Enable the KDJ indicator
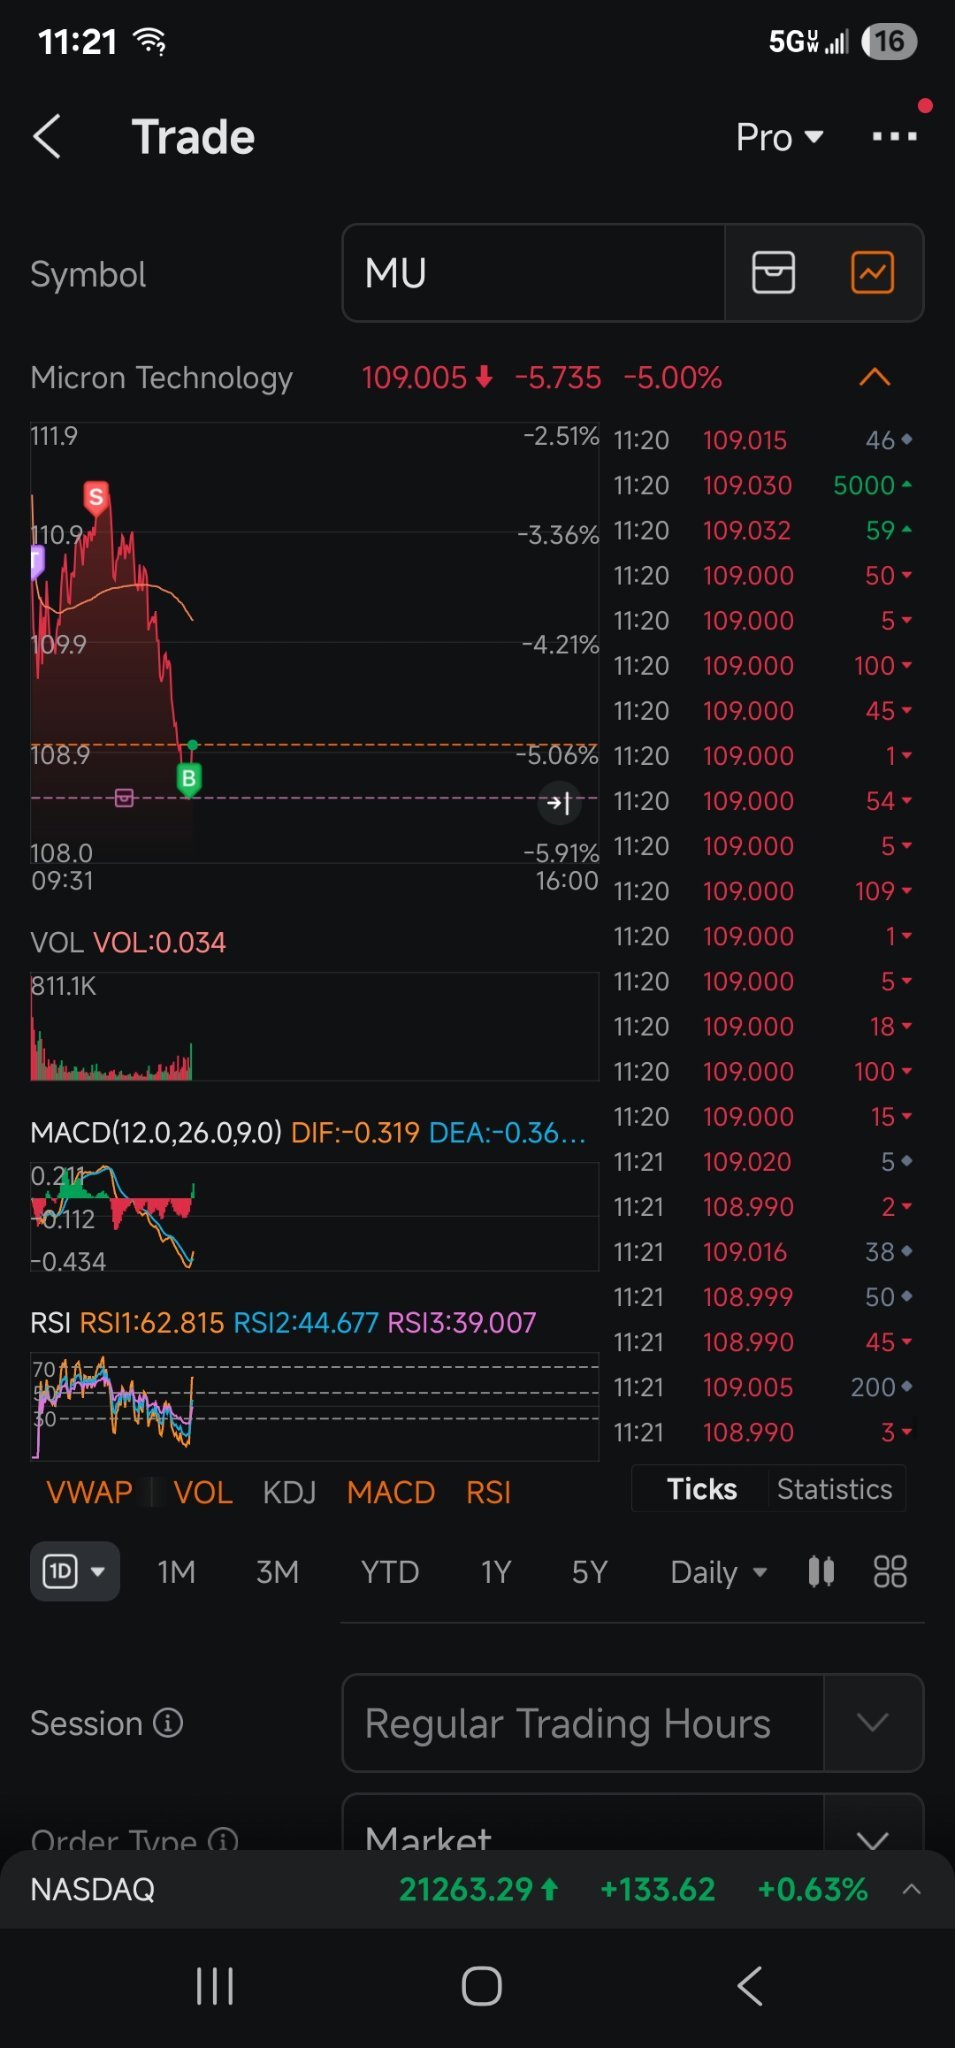 pos(289,1492)
